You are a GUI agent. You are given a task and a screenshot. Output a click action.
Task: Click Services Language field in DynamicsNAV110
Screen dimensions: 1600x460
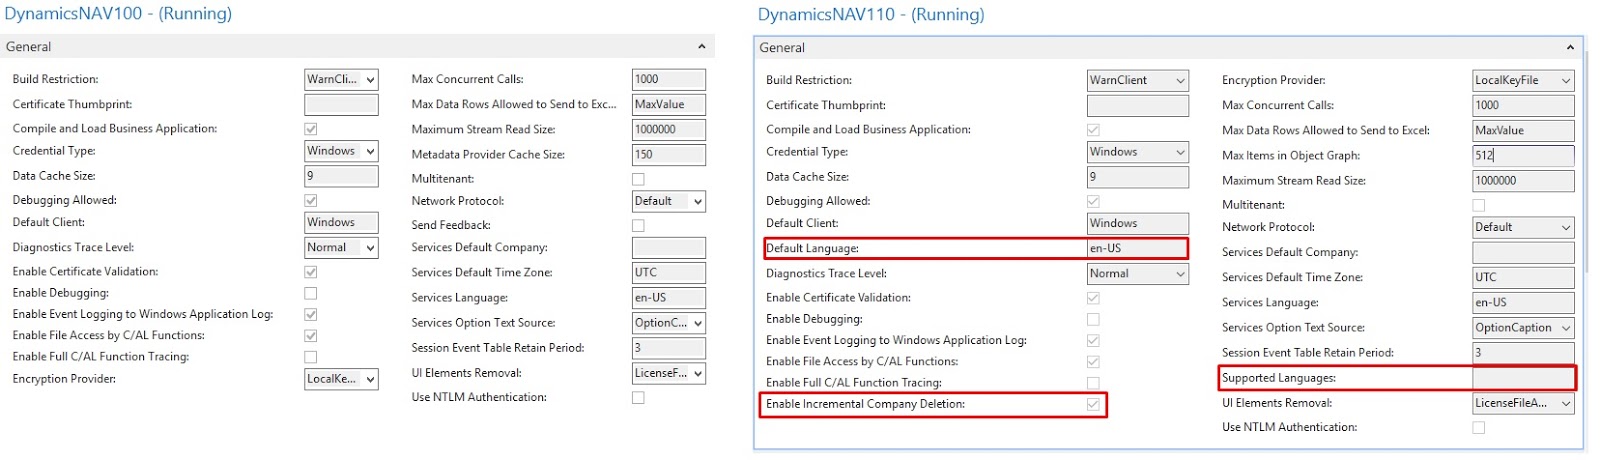1523,302
